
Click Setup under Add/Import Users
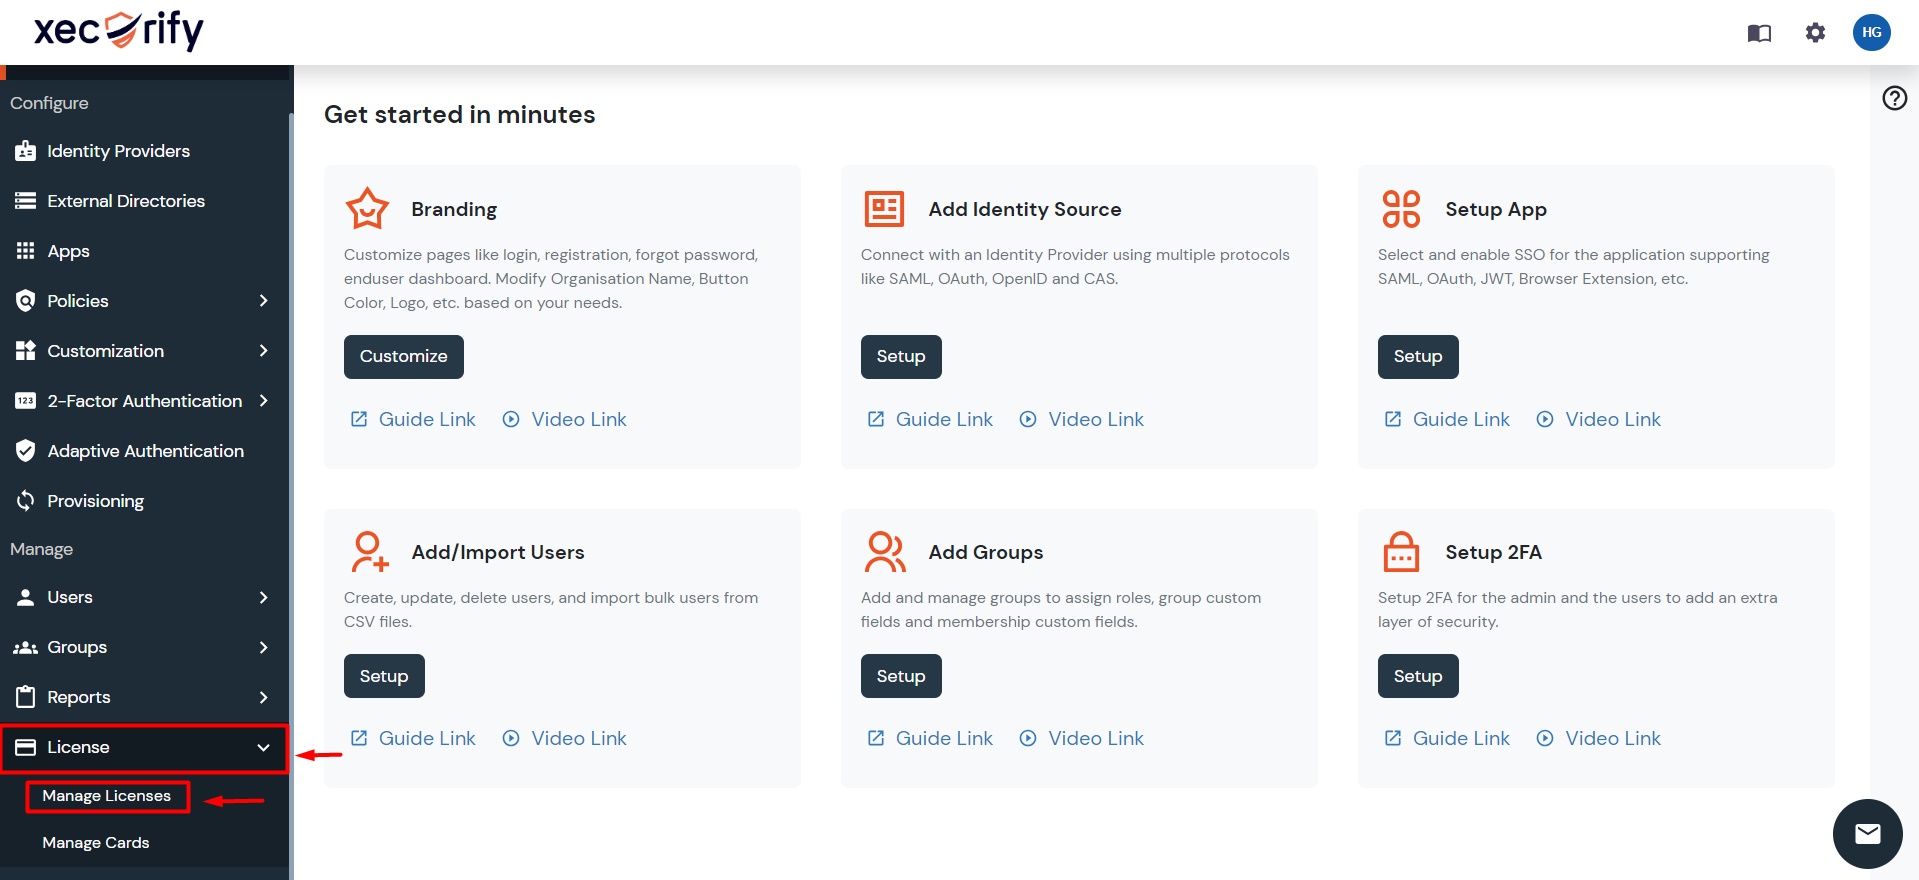point(384,676)
